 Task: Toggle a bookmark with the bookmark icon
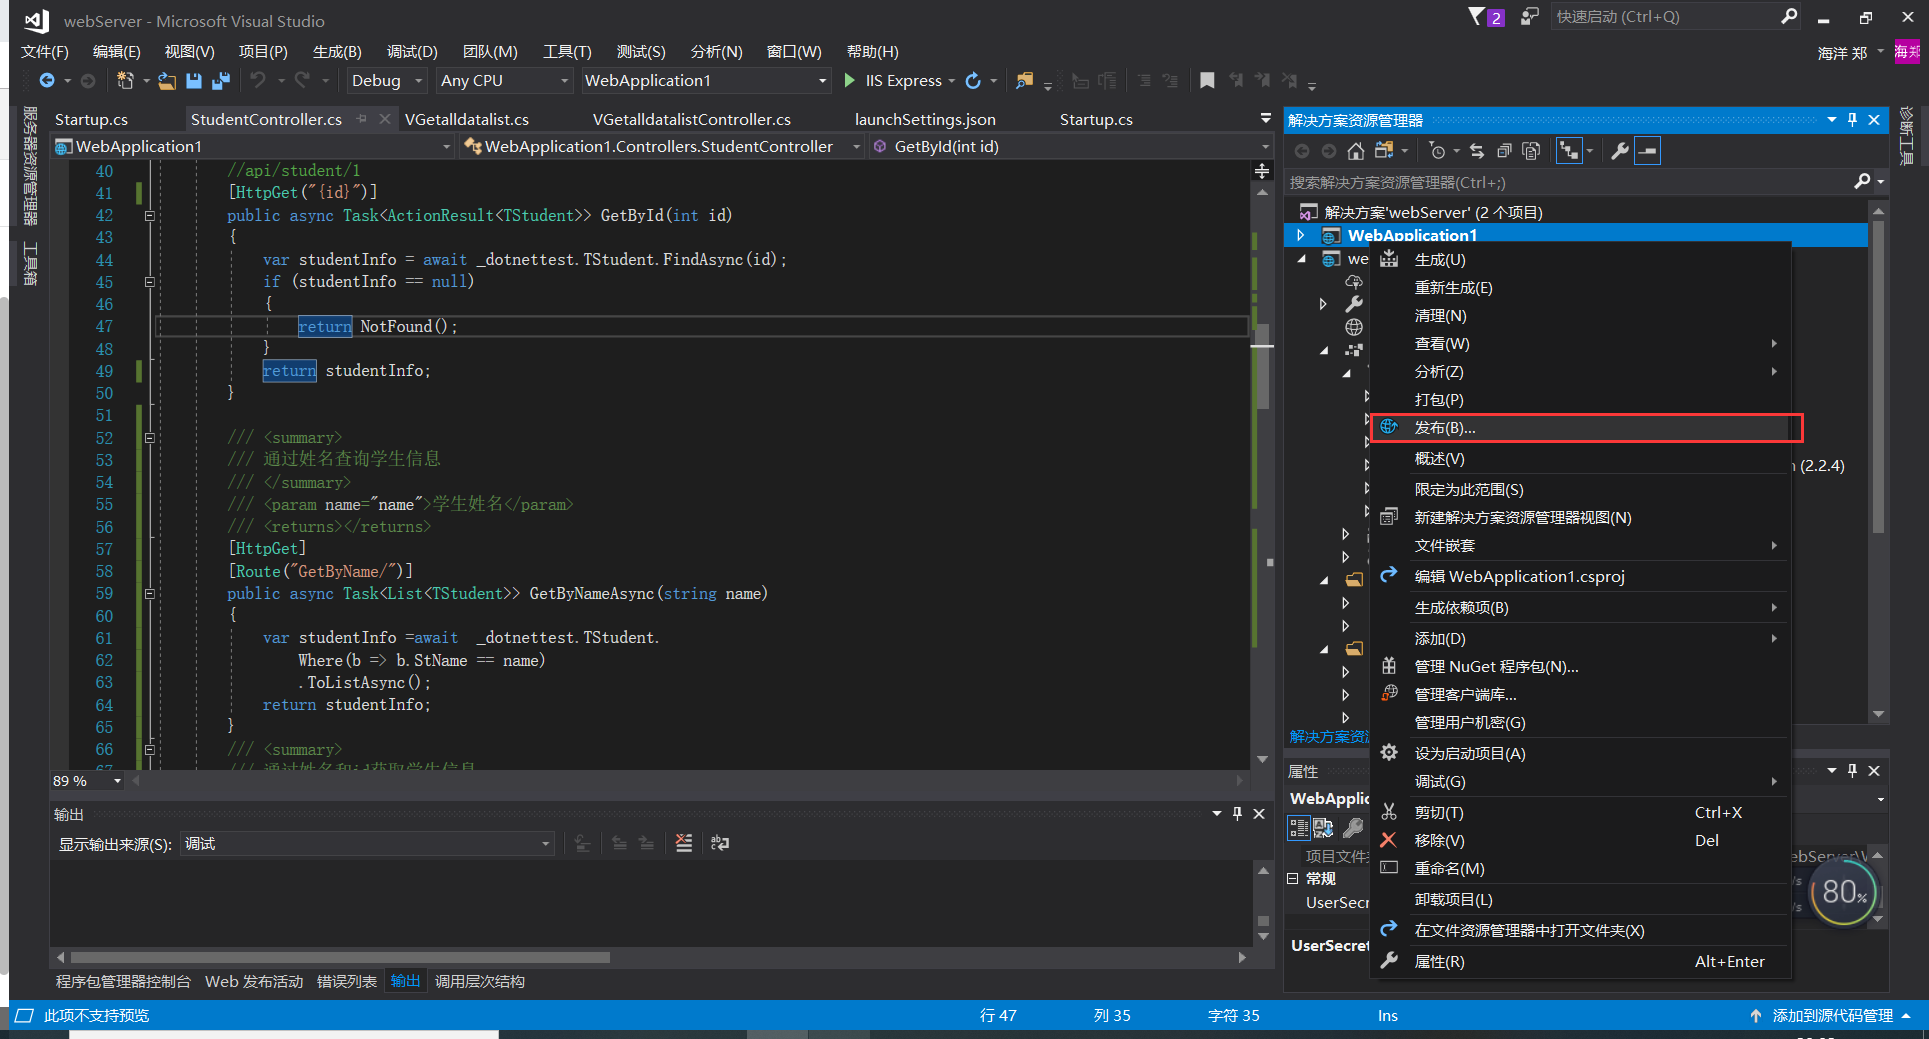click(1207, 80)
